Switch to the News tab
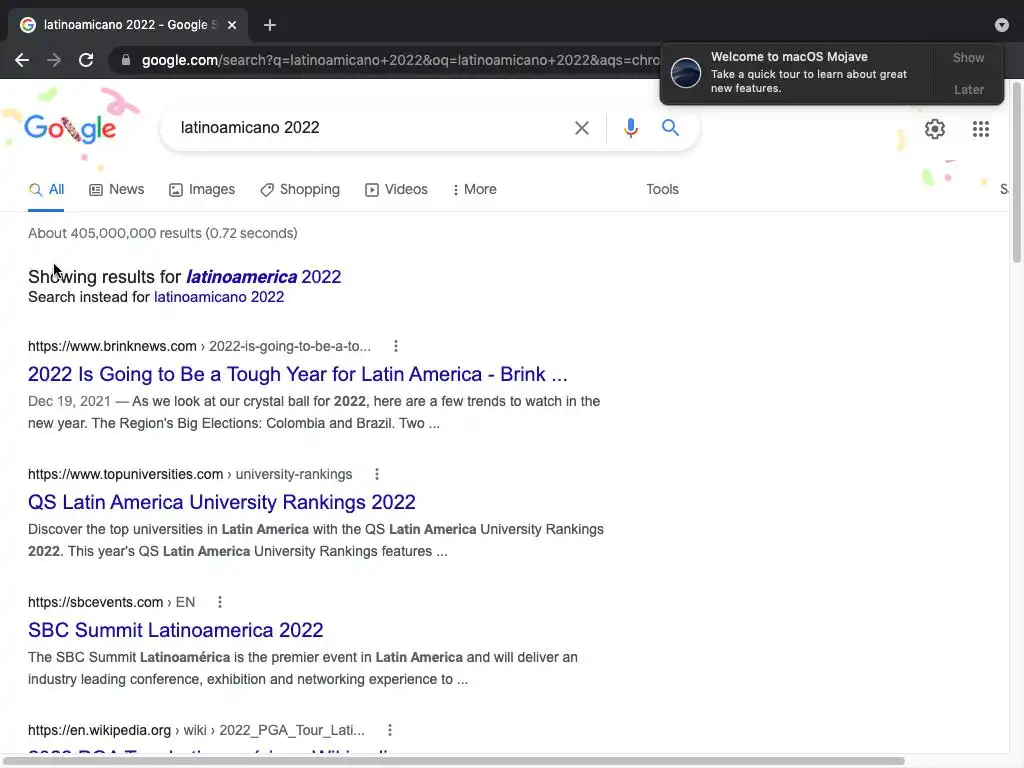Screen dimensions: 1024x768 (x=116, y=189)
